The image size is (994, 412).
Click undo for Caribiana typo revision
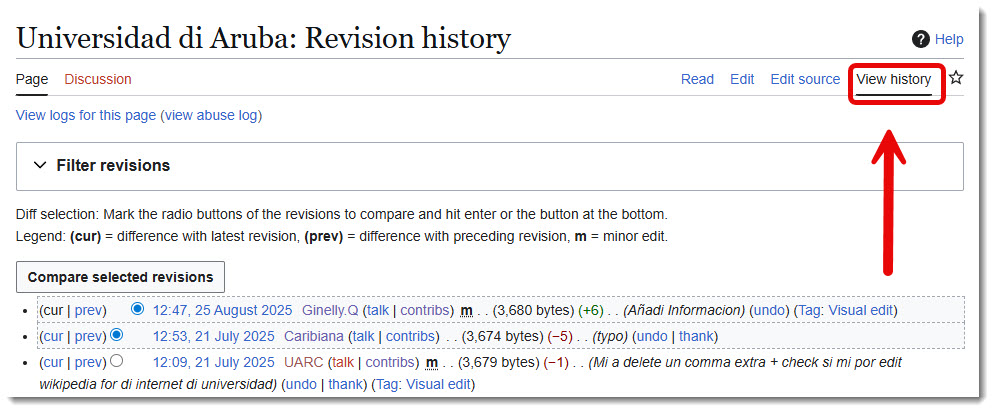point(652,337)
